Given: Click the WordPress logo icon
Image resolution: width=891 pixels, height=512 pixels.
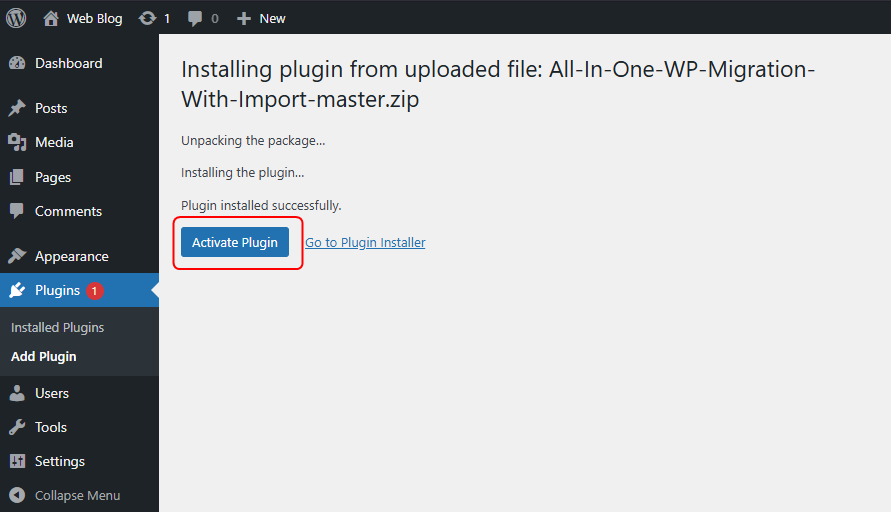Looking at the screenshot, I should click(16, 18).
